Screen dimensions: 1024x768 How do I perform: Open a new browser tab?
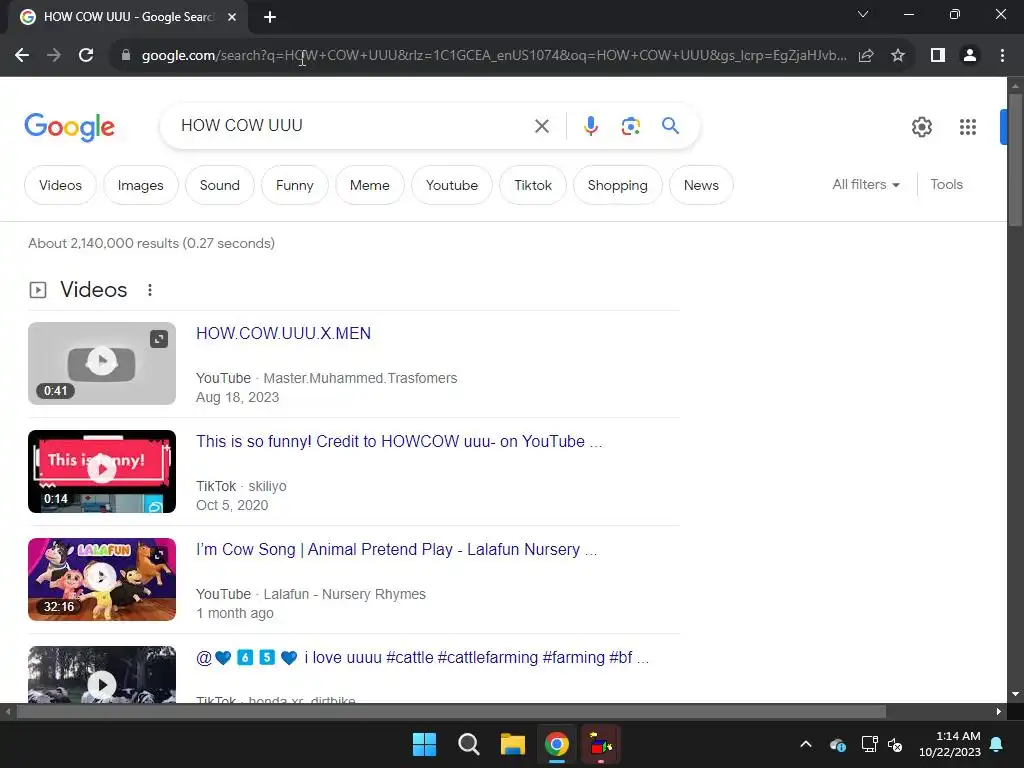coord(270,17)
